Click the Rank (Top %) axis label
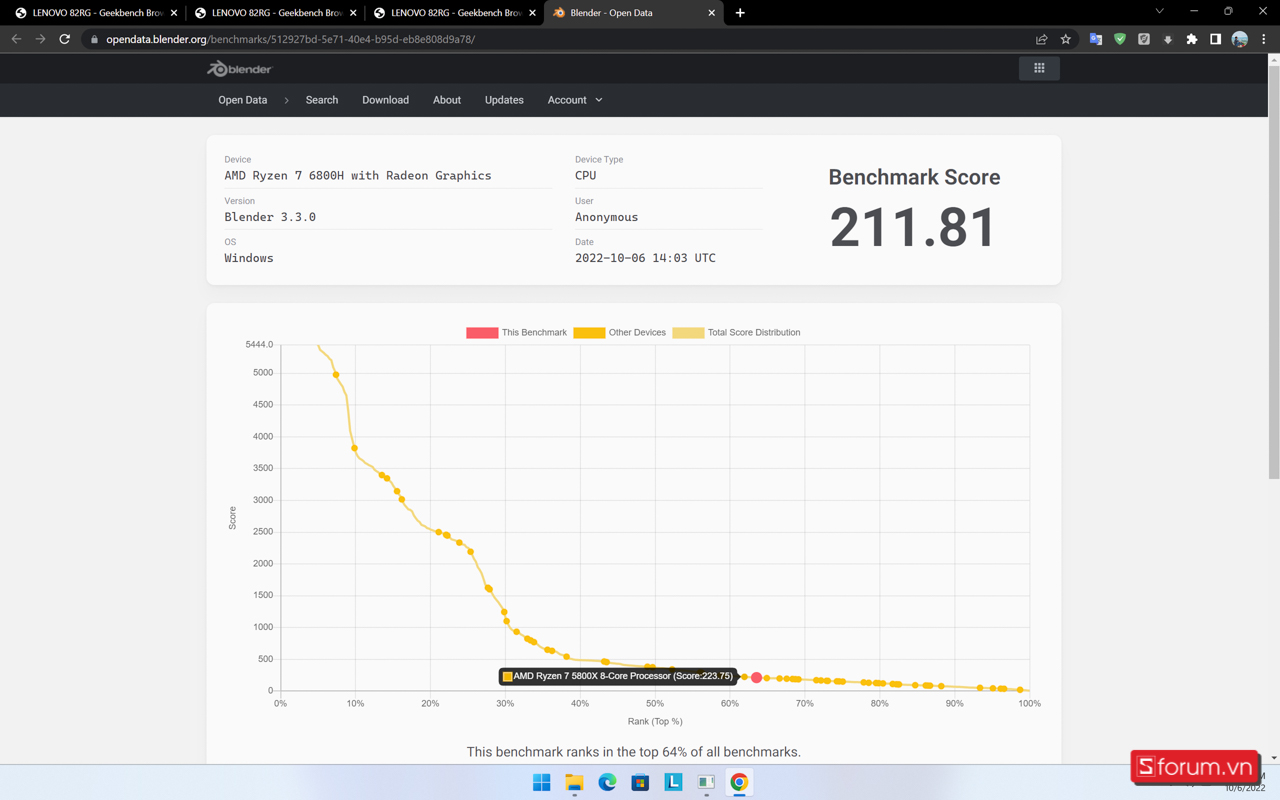 [x=655, y=721]
